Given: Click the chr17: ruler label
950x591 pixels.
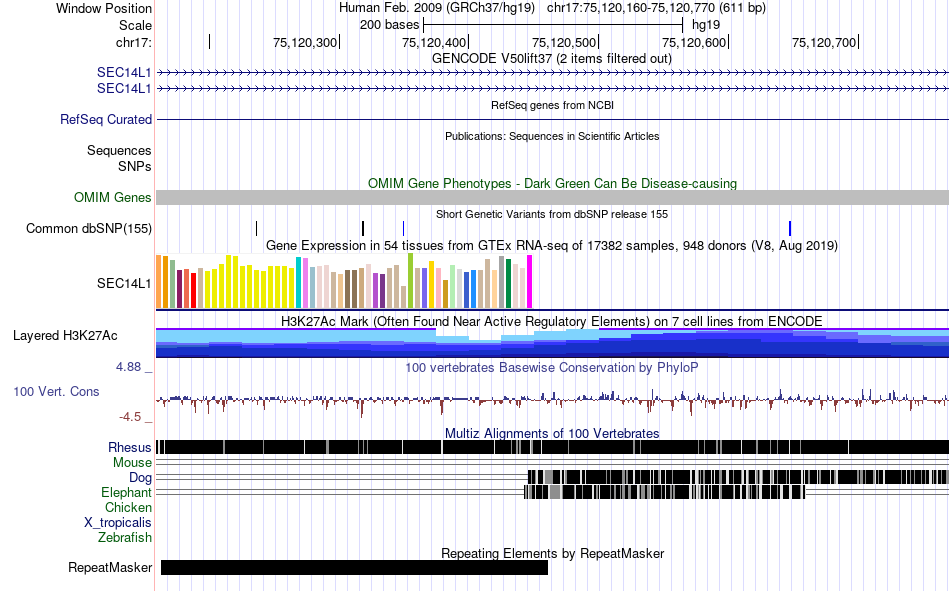Looking at the screenshot, I should coord(133,42).
